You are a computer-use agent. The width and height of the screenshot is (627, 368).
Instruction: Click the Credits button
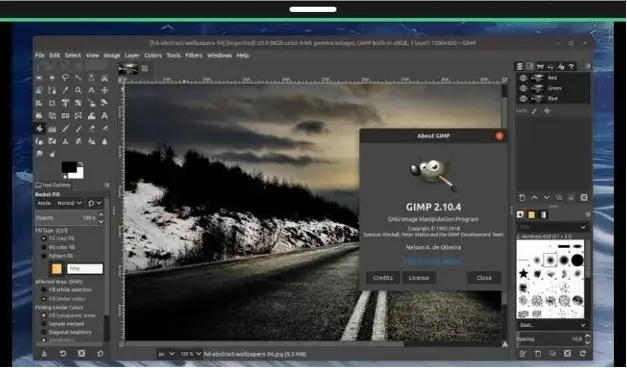point(383,278)
